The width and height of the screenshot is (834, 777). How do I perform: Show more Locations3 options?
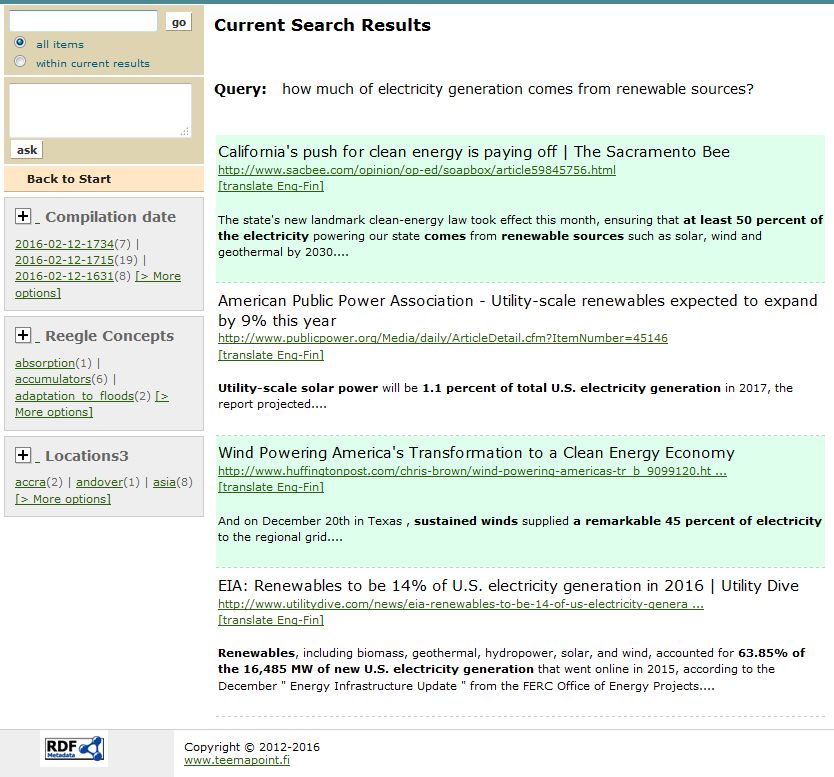click(63, 499)
